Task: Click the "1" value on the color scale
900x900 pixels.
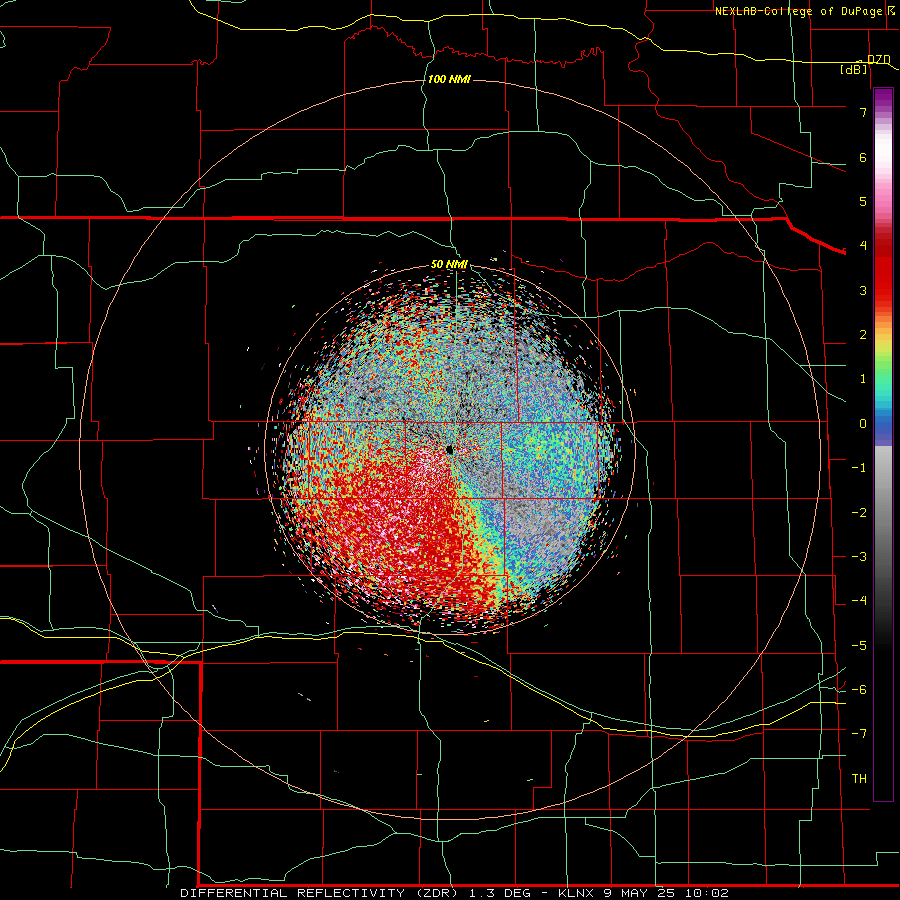Action: click(863, 379)
